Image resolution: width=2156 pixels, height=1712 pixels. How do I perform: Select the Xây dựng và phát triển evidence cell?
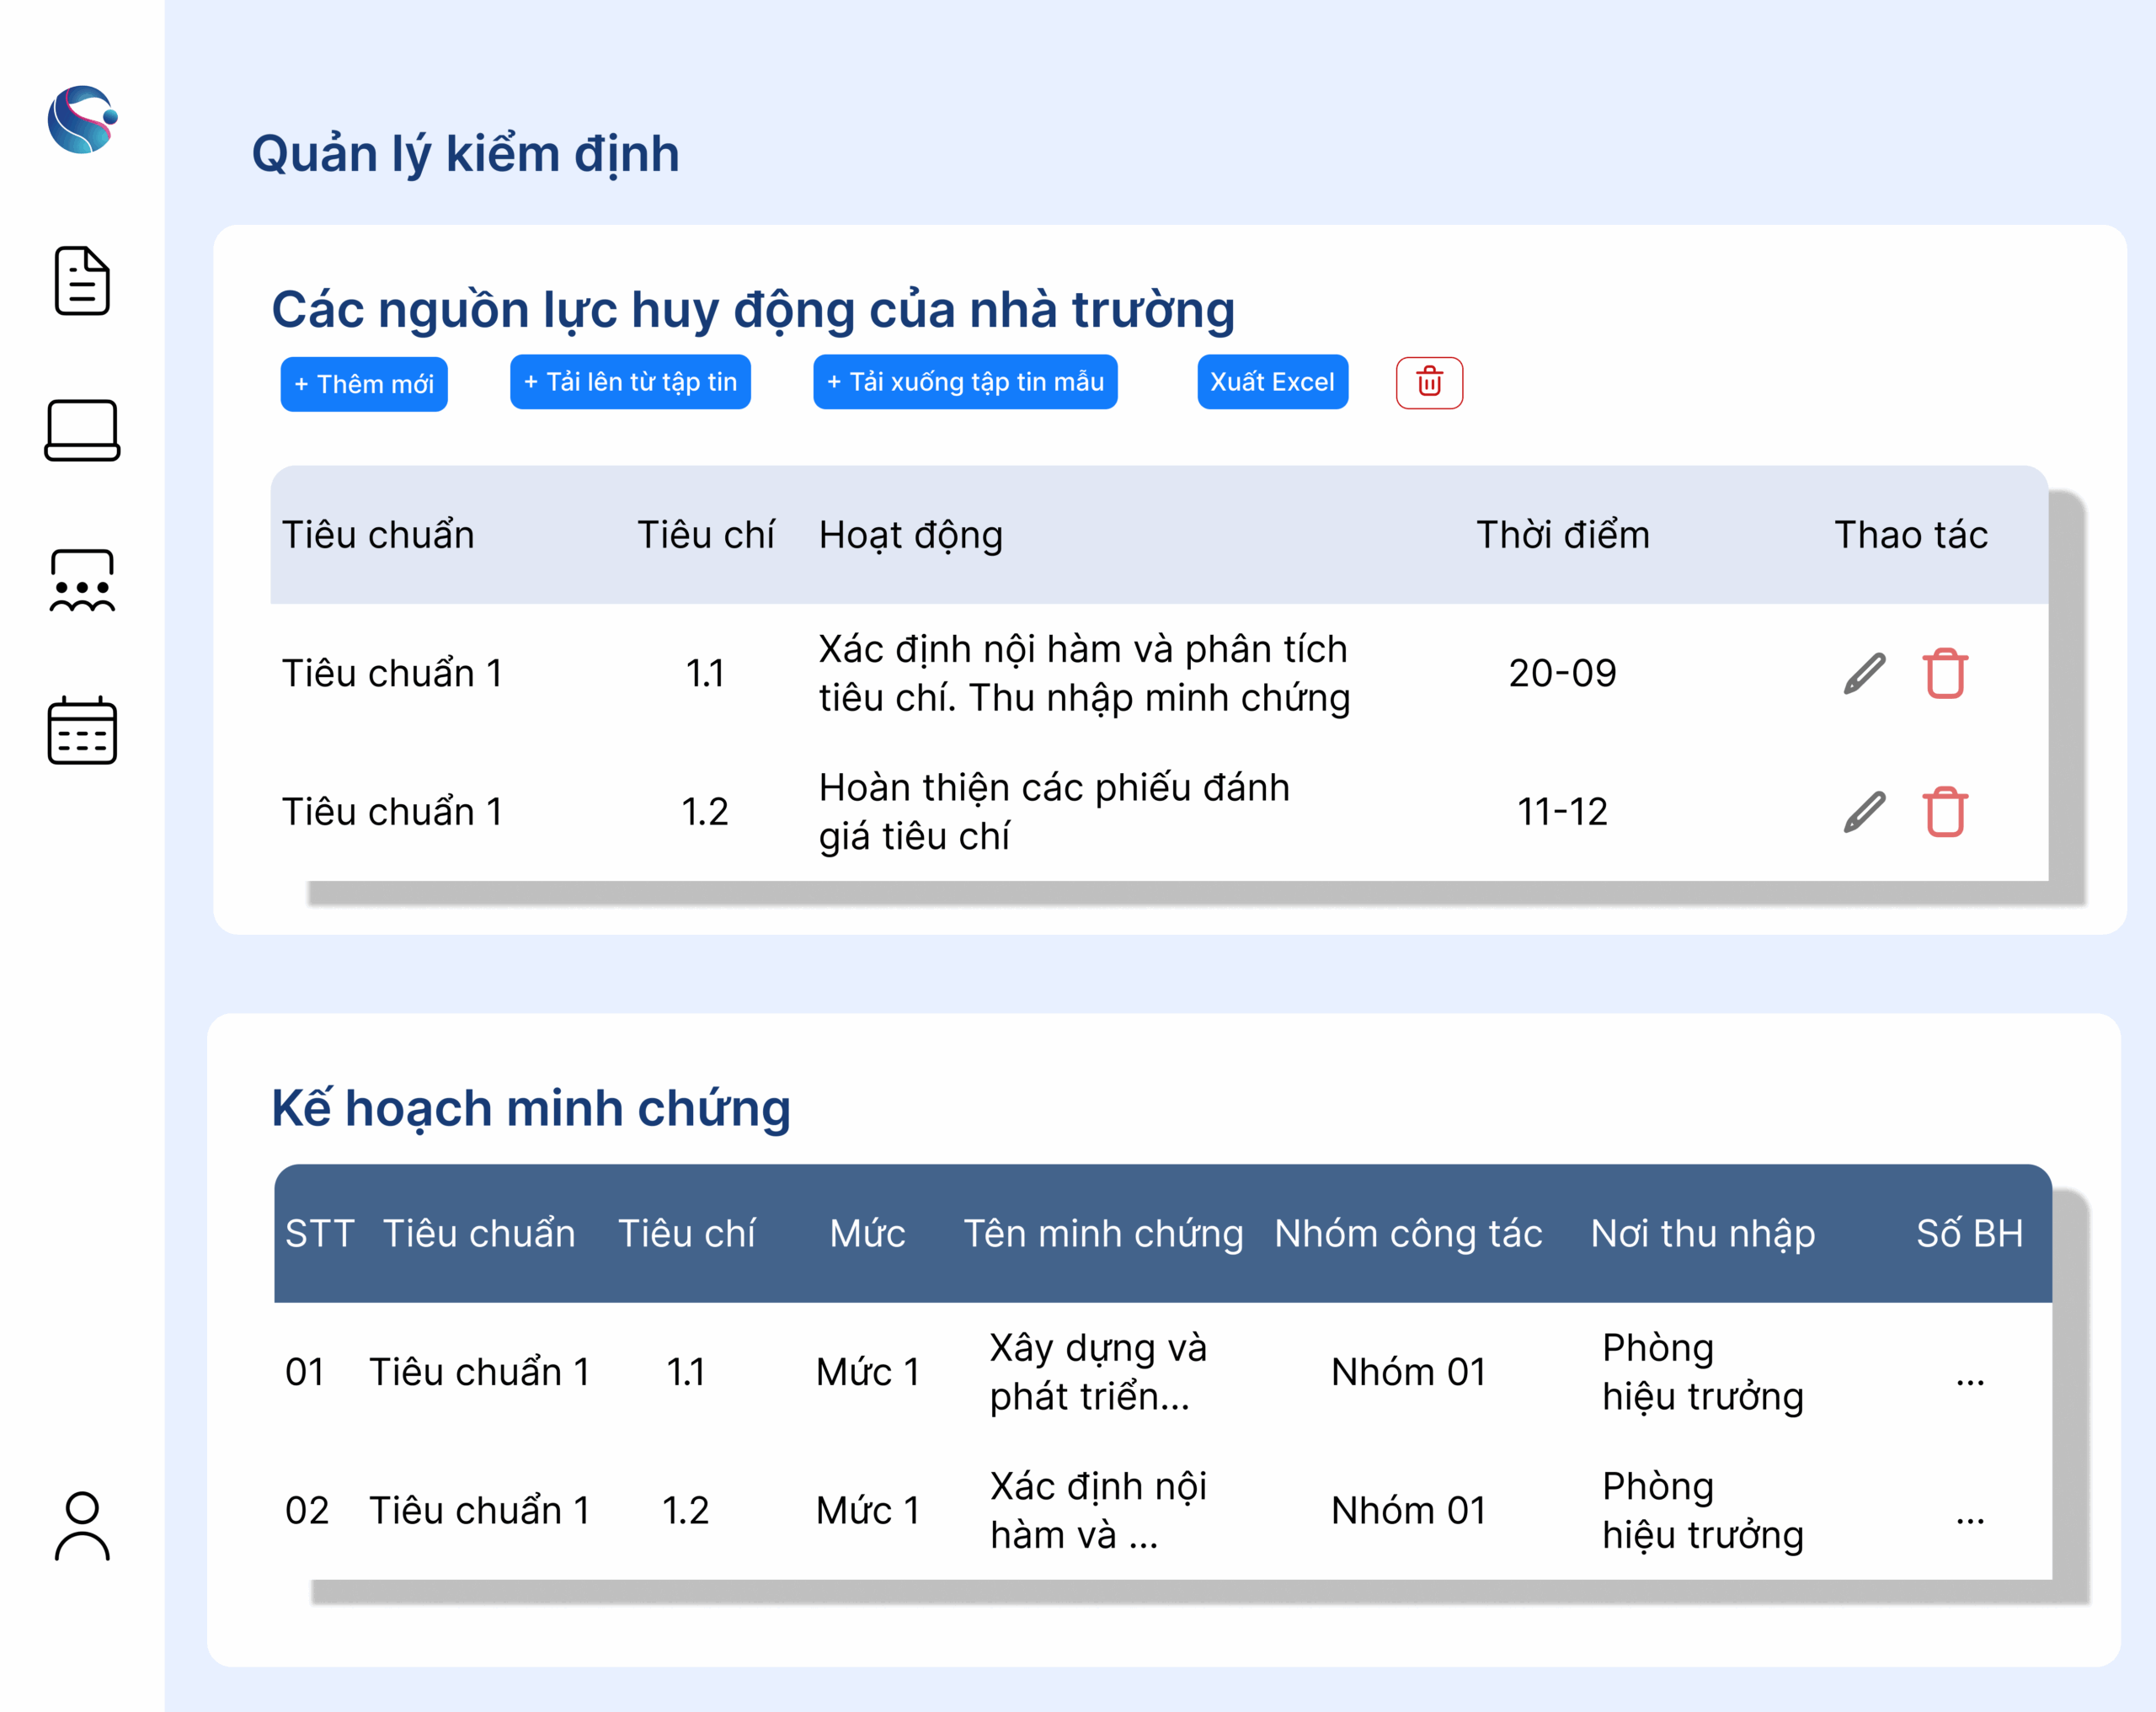click(x=1097, y=1372)
